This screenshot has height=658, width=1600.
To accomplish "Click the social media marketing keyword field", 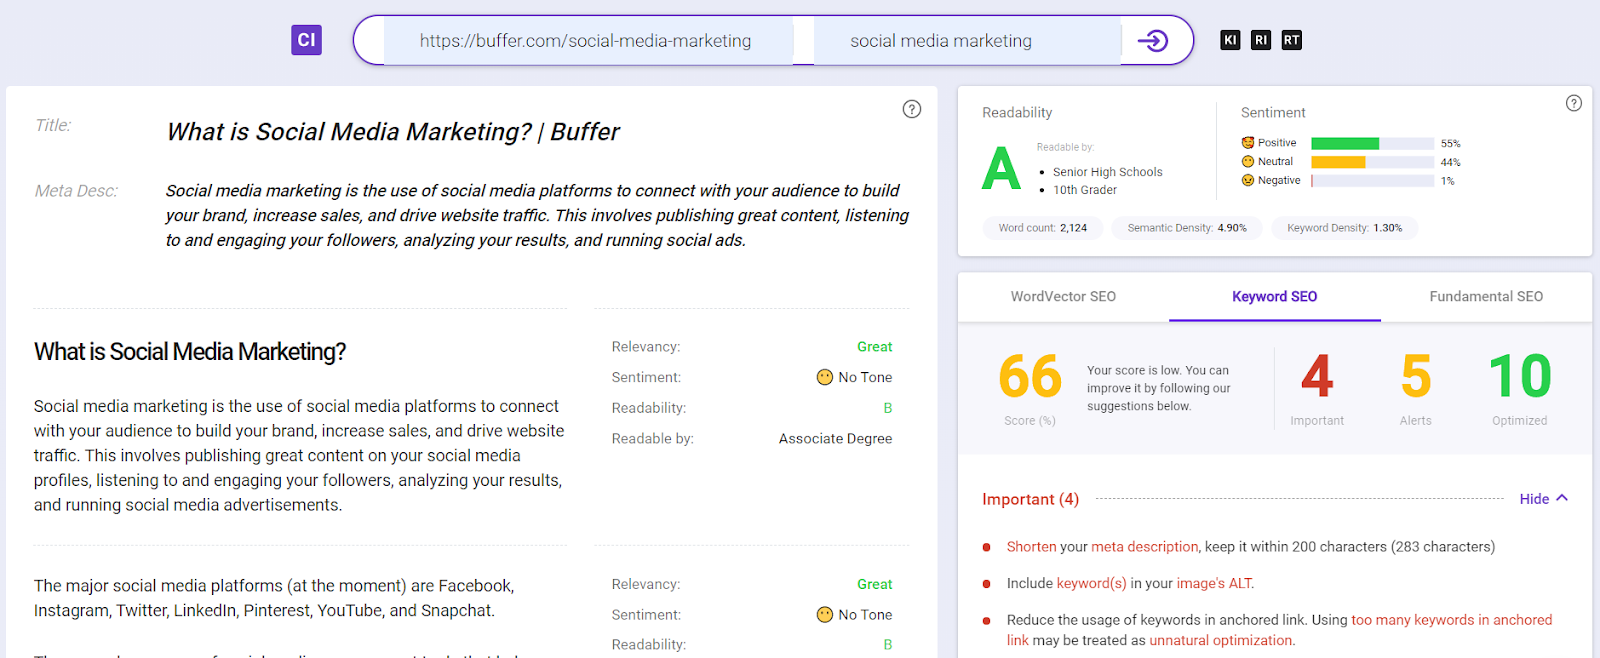I will [967, 41].
